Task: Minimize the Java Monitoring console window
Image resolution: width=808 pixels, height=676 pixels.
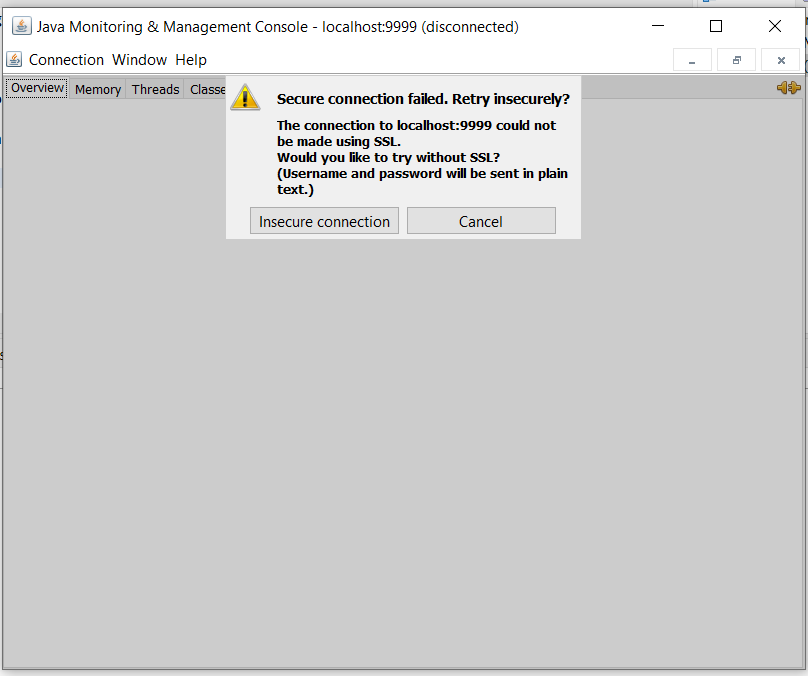Action: (x=658, y=26)
